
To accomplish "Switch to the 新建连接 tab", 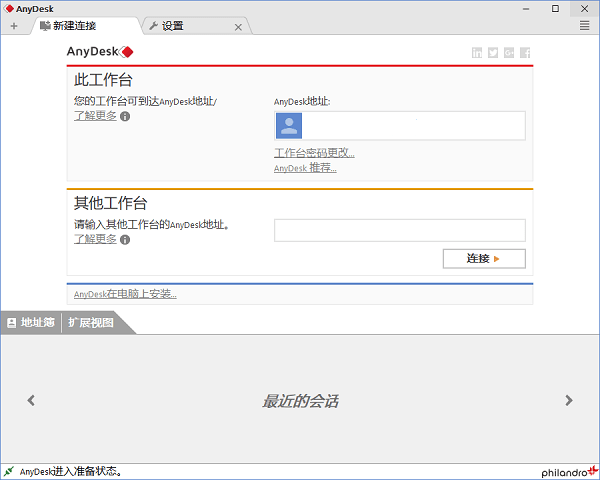I will pyautogui.click(x=86, y=26).
